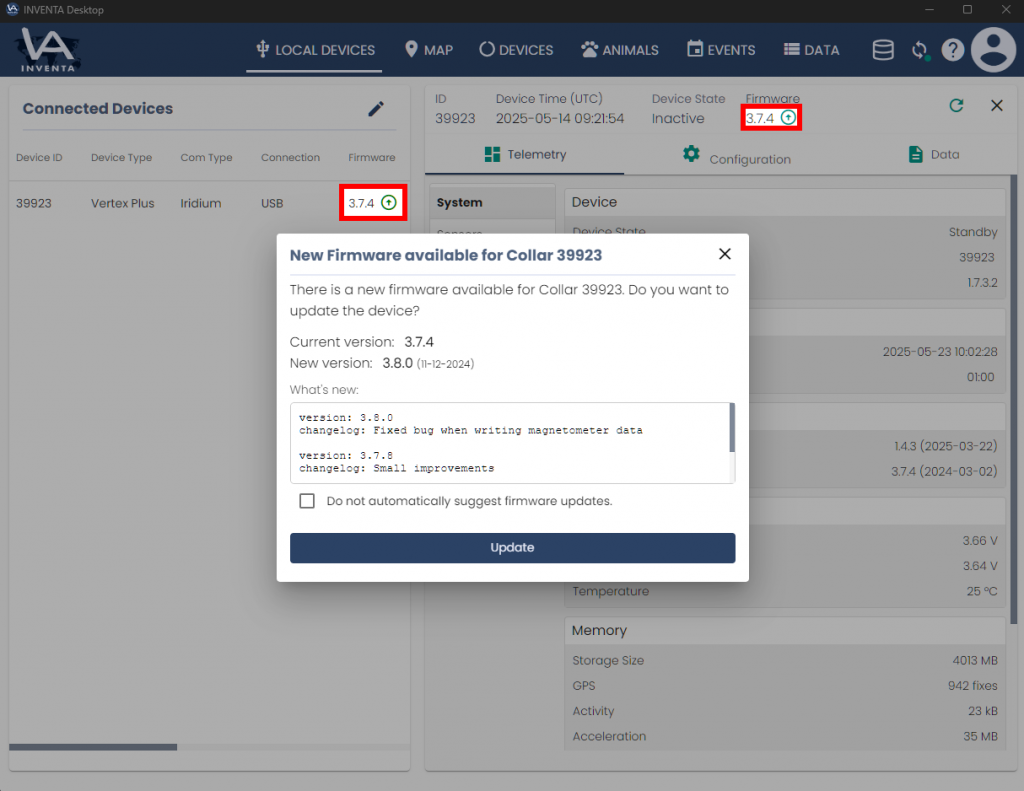Open the help question mark icon
Screen dimensions: 1024x791
(952, 50)
